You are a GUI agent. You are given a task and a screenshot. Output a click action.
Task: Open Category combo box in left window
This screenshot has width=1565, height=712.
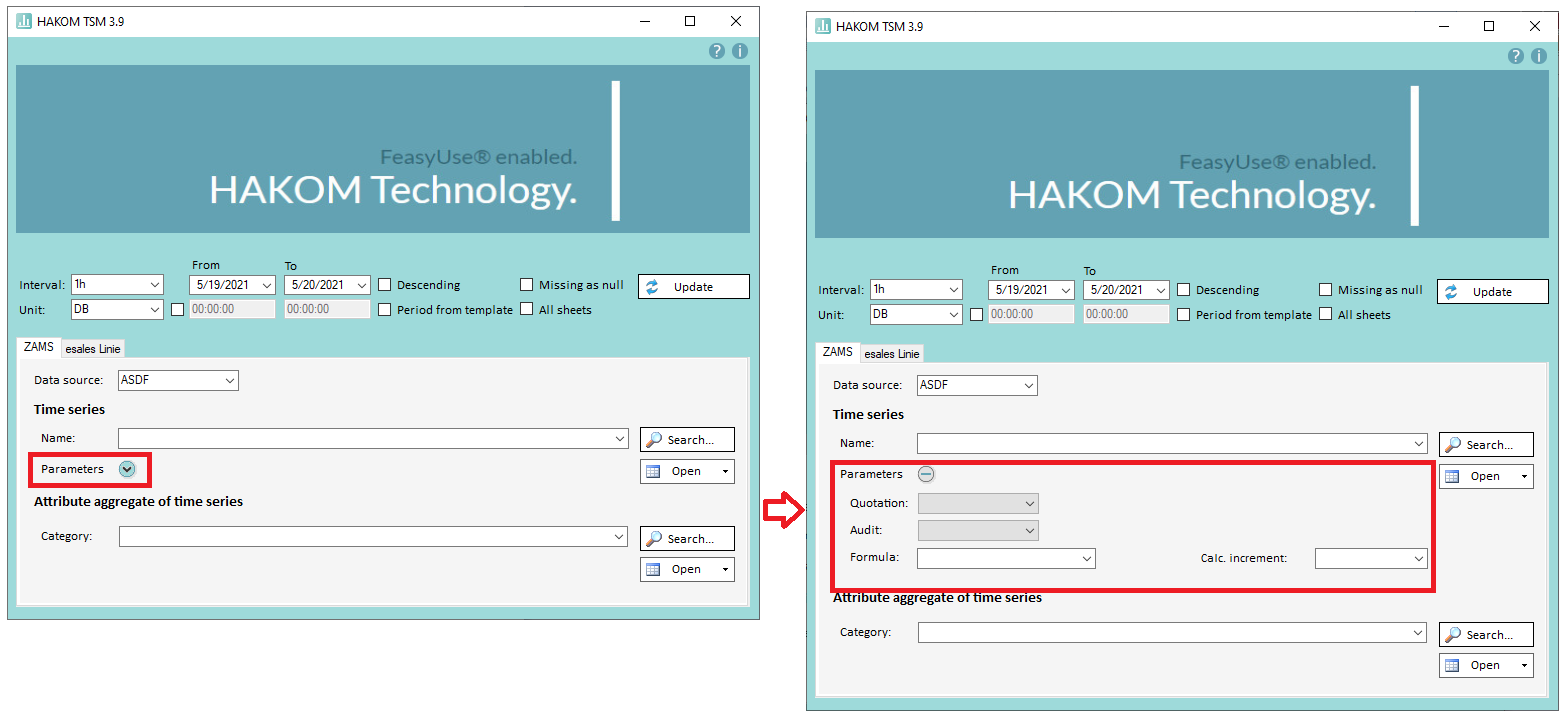tap(373, 537)
